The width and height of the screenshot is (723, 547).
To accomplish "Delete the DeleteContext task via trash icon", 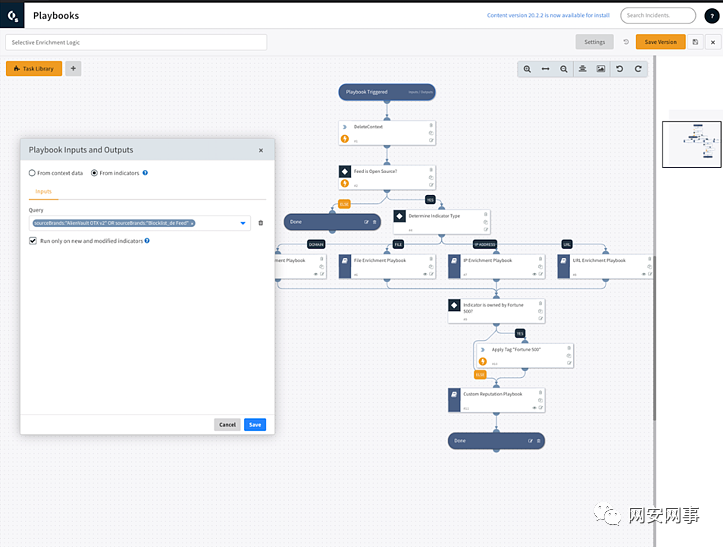I will point(431,125).
